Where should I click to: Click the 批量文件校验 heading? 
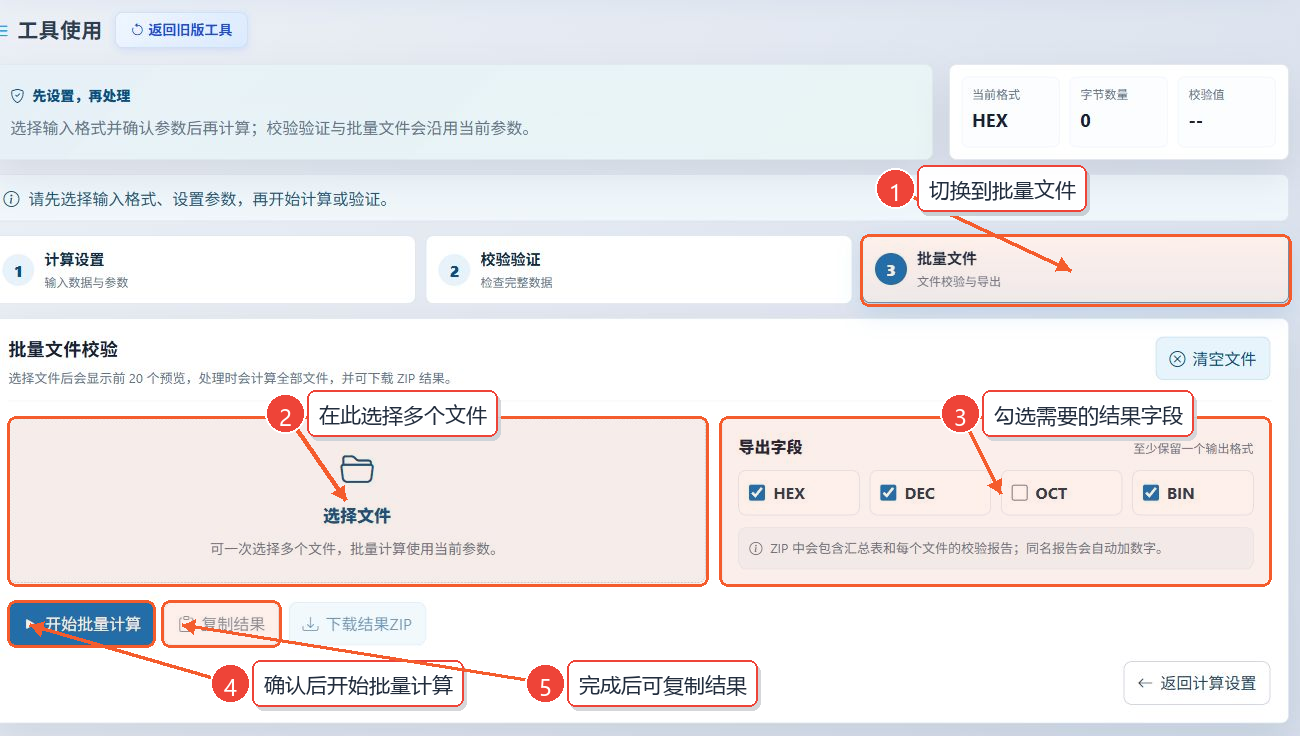63,350
